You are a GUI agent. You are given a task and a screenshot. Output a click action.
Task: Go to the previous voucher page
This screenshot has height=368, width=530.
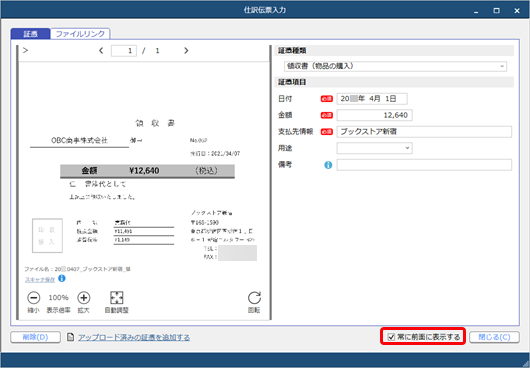[101, 51]
